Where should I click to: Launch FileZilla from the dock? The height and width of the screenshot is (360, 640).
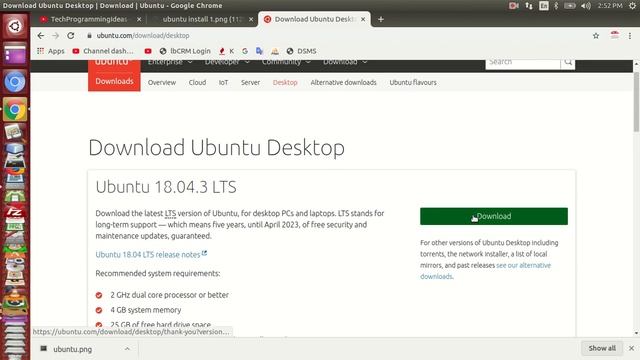click(15, 212)
